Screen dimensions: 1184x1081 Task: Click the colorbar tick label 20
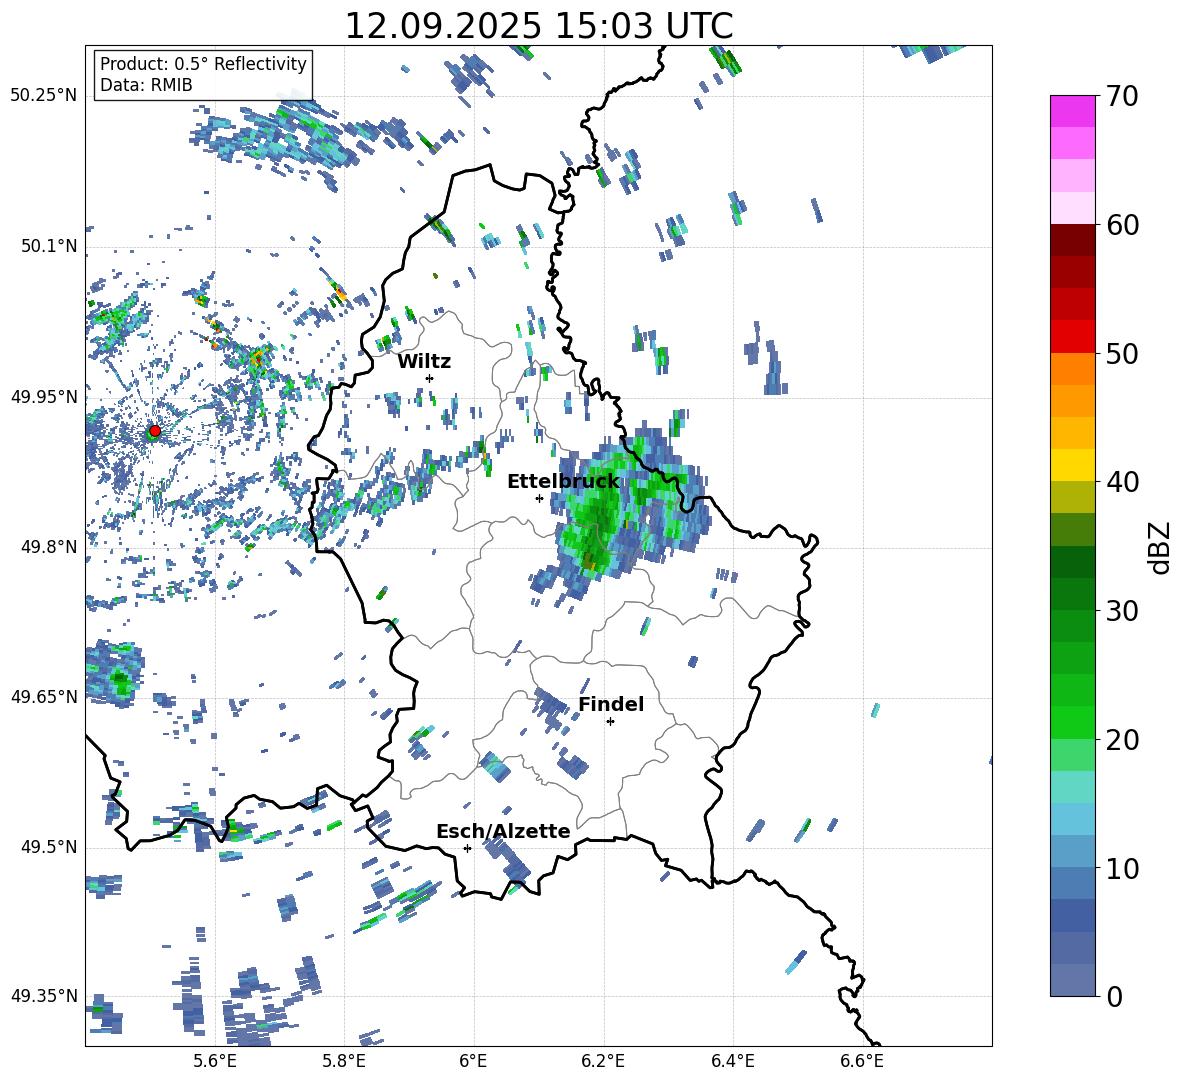point(1122,740)
